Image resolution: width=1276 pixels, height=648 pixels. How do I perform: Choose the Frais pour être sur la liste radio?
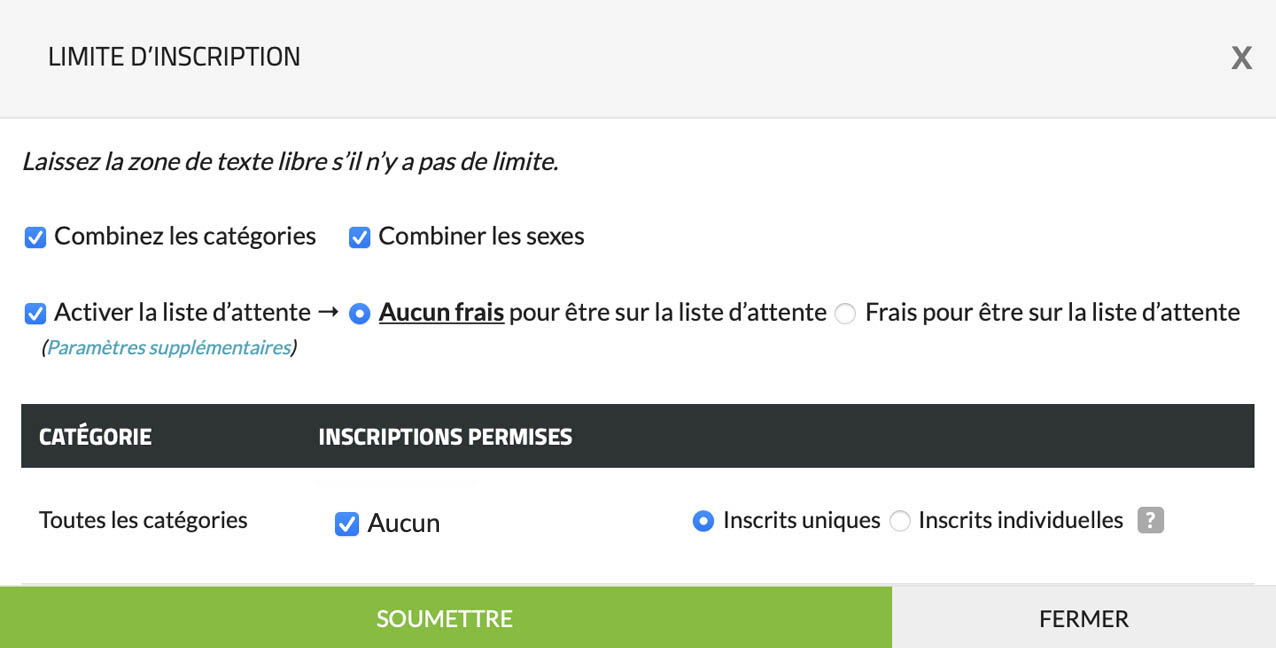click(x=846, y=314)
